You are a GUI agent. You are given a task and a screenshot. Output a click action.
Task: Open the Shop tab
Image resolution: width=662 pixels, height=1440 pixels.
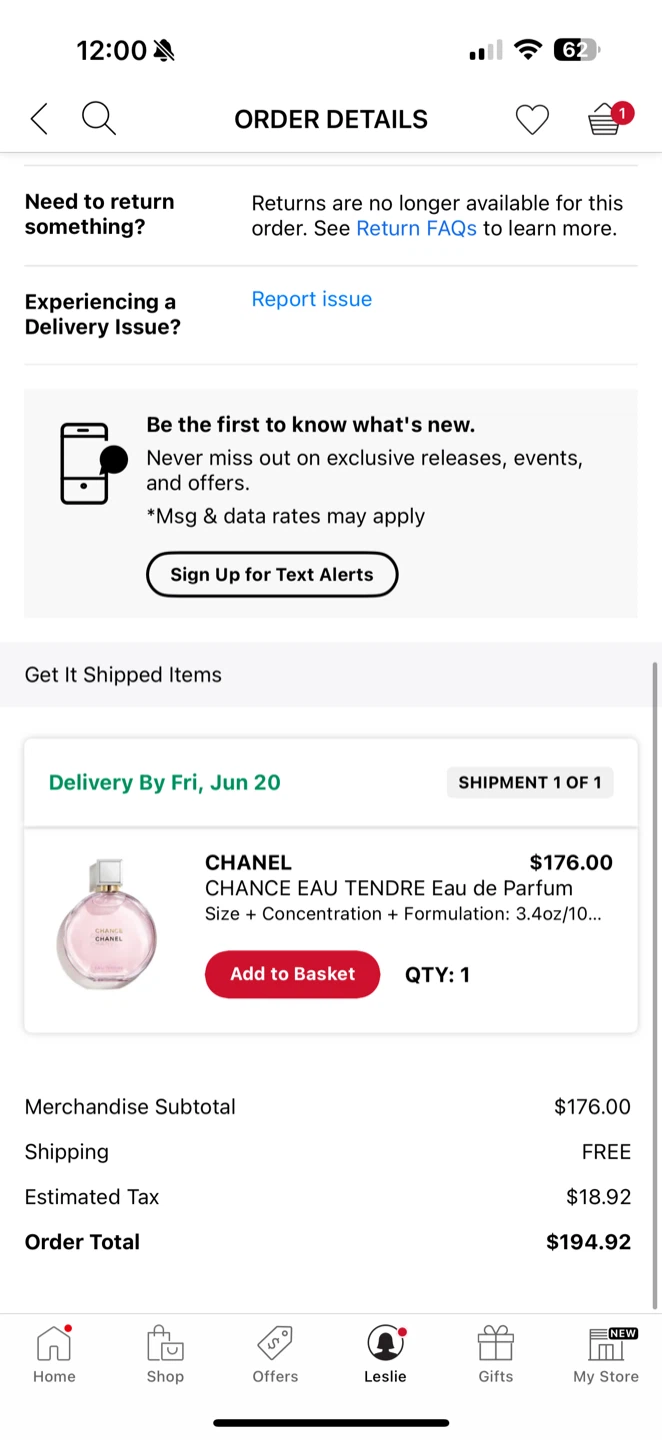click(165, 1354)
